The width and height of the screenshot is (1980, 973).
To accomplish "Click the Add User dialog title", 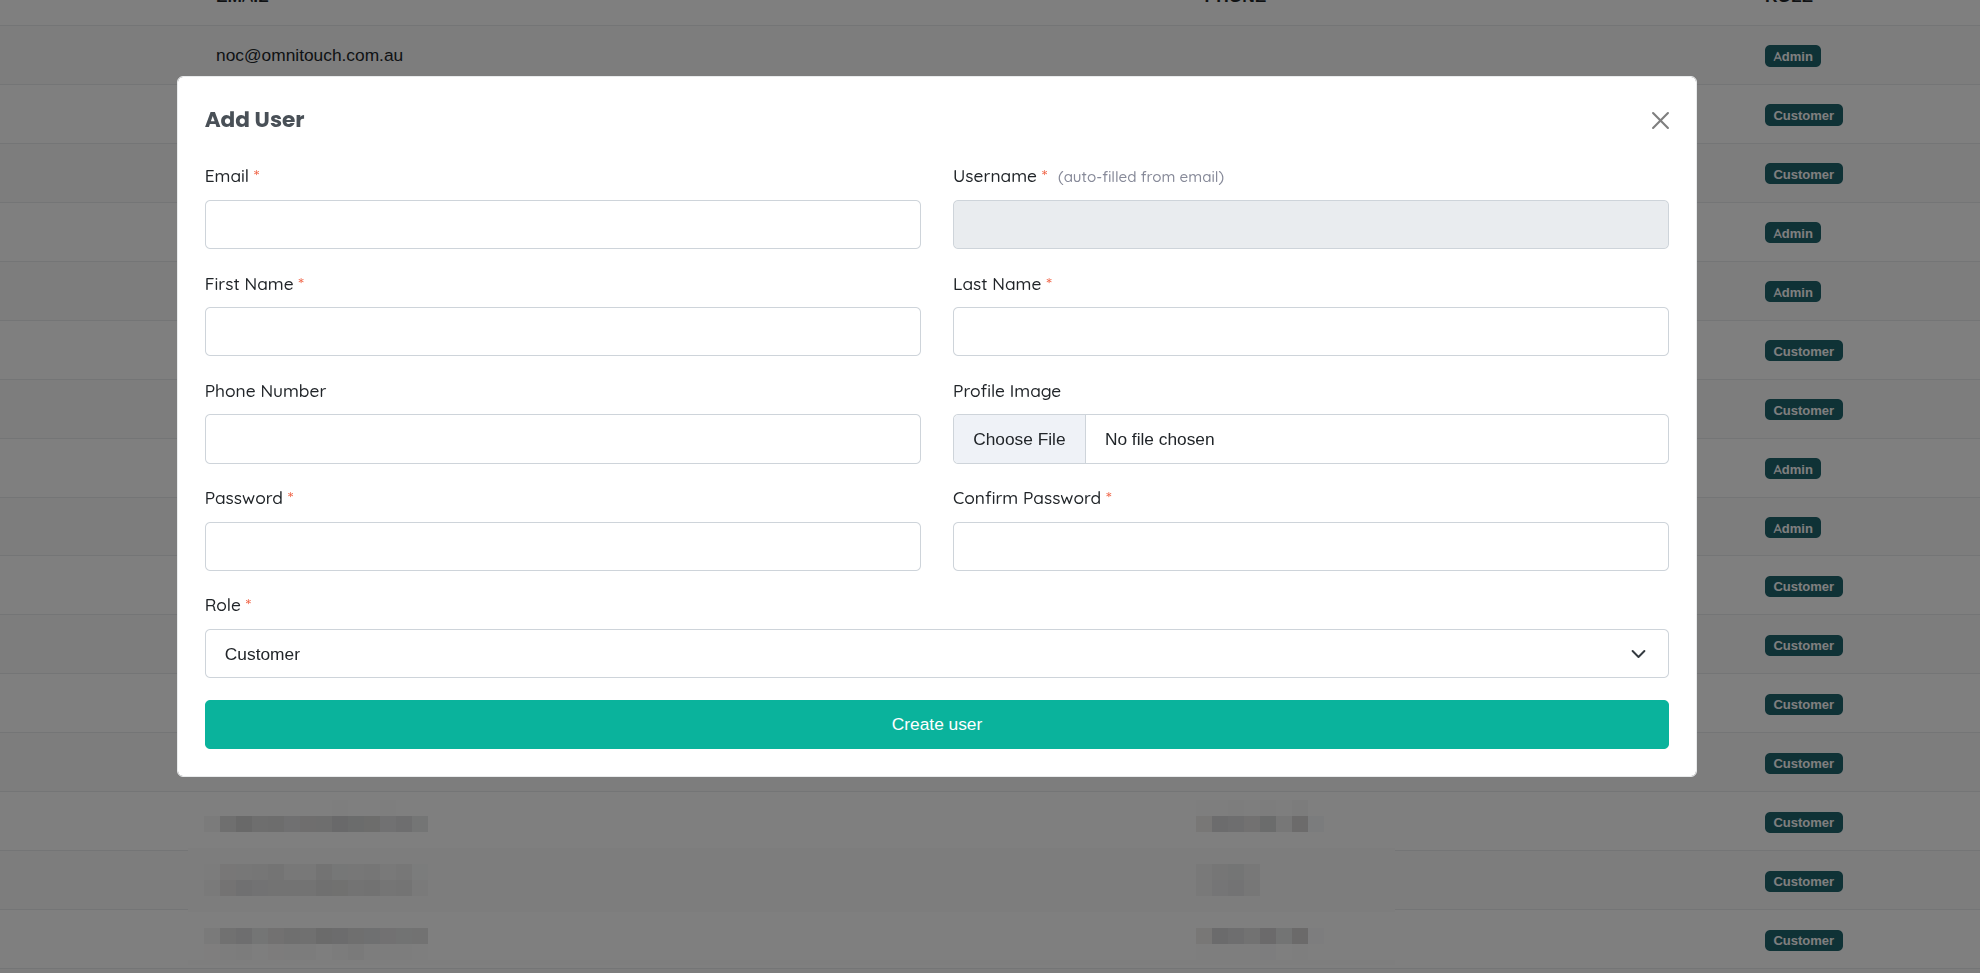I will coord(254,119).
